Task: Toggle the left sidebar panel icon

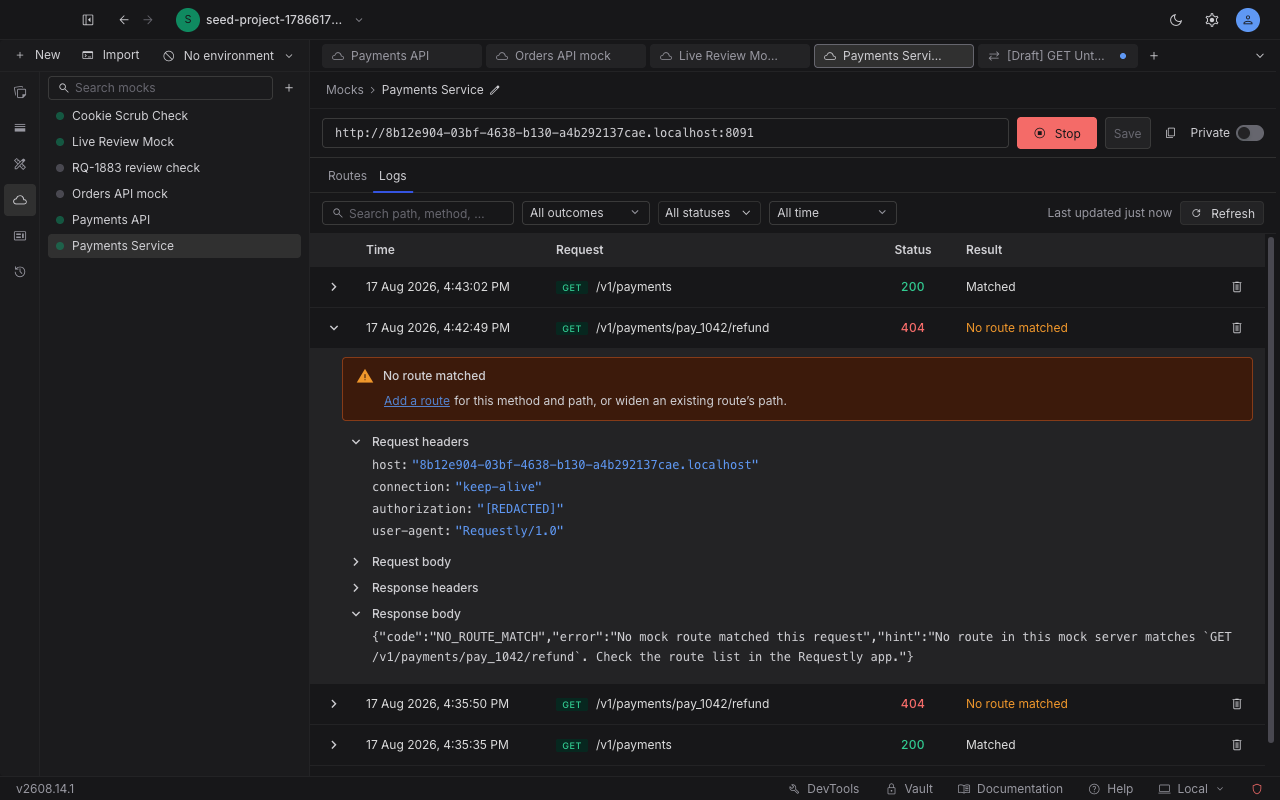Action: point(88,20)
